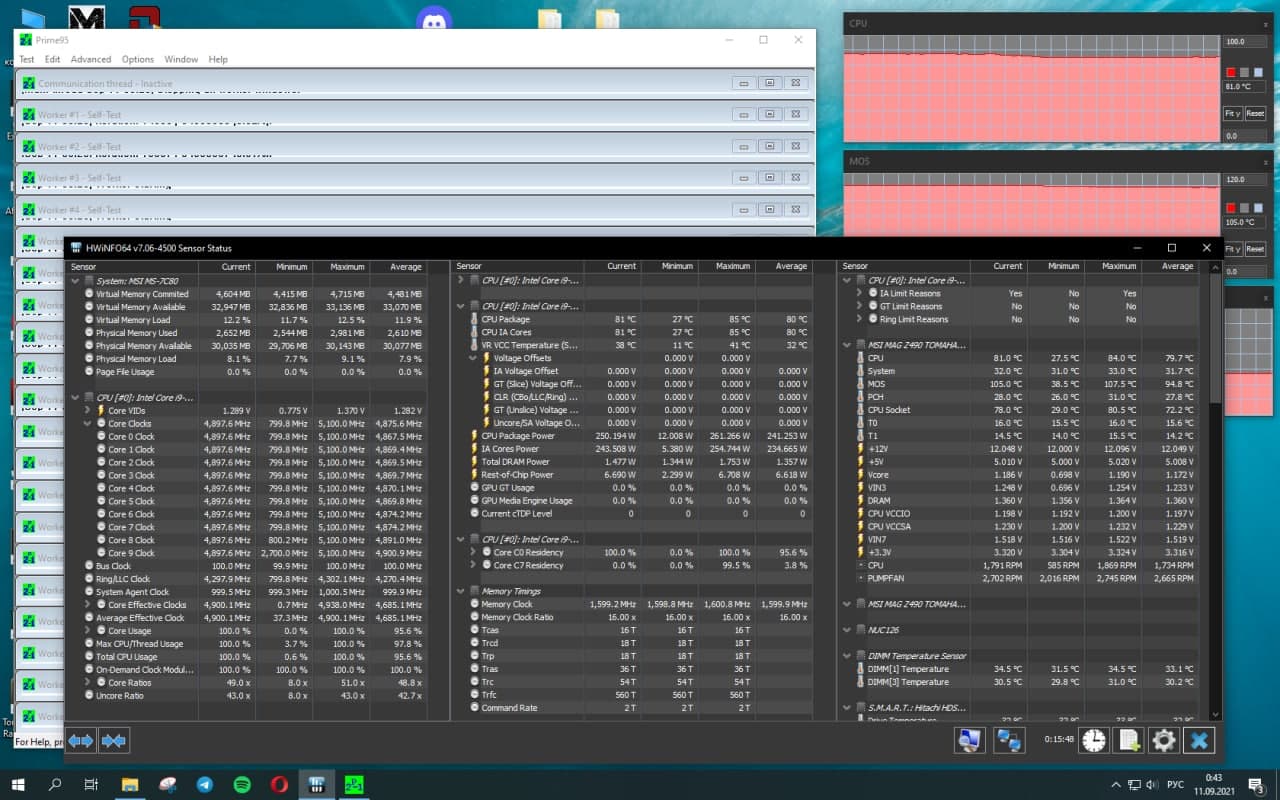This screenshot has height=800, width=1280.
Task: Pick the gray swatch in CPU graph
Action: pyautogui.click(x=1244, y=72)
